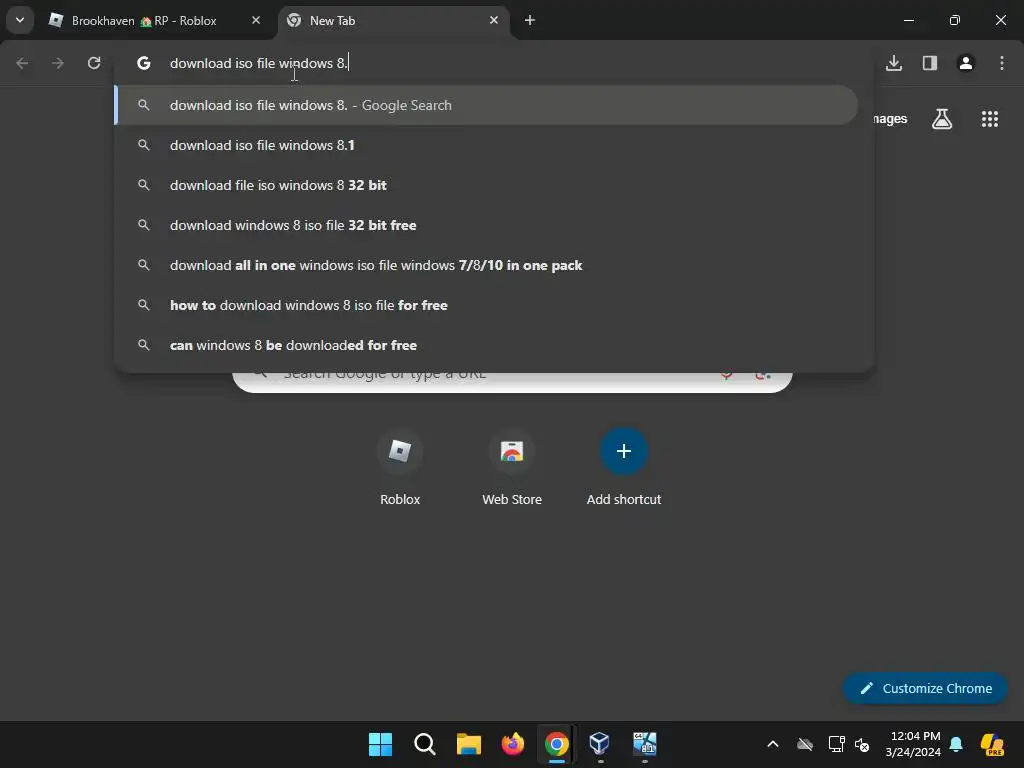Click the browser forward arrow
The height and width of the screenshot is (768, 1024).
[x=58, y=63]
